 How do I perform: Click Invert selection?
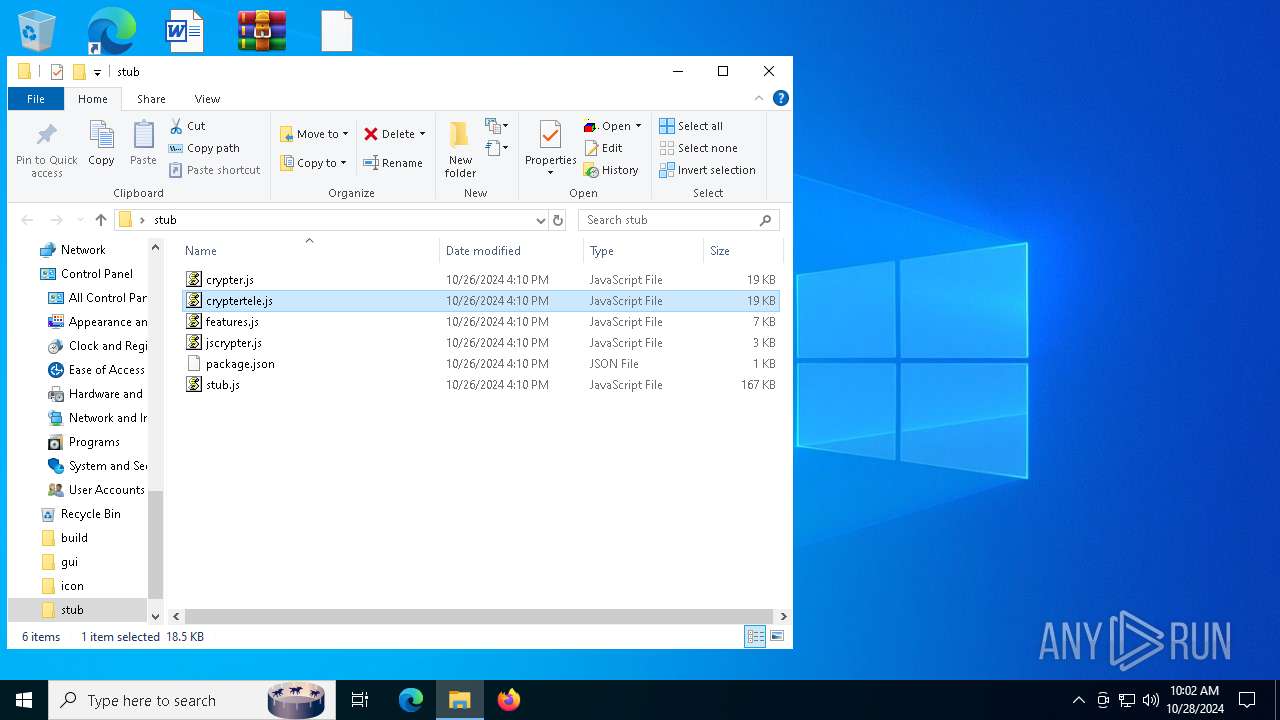707,170
